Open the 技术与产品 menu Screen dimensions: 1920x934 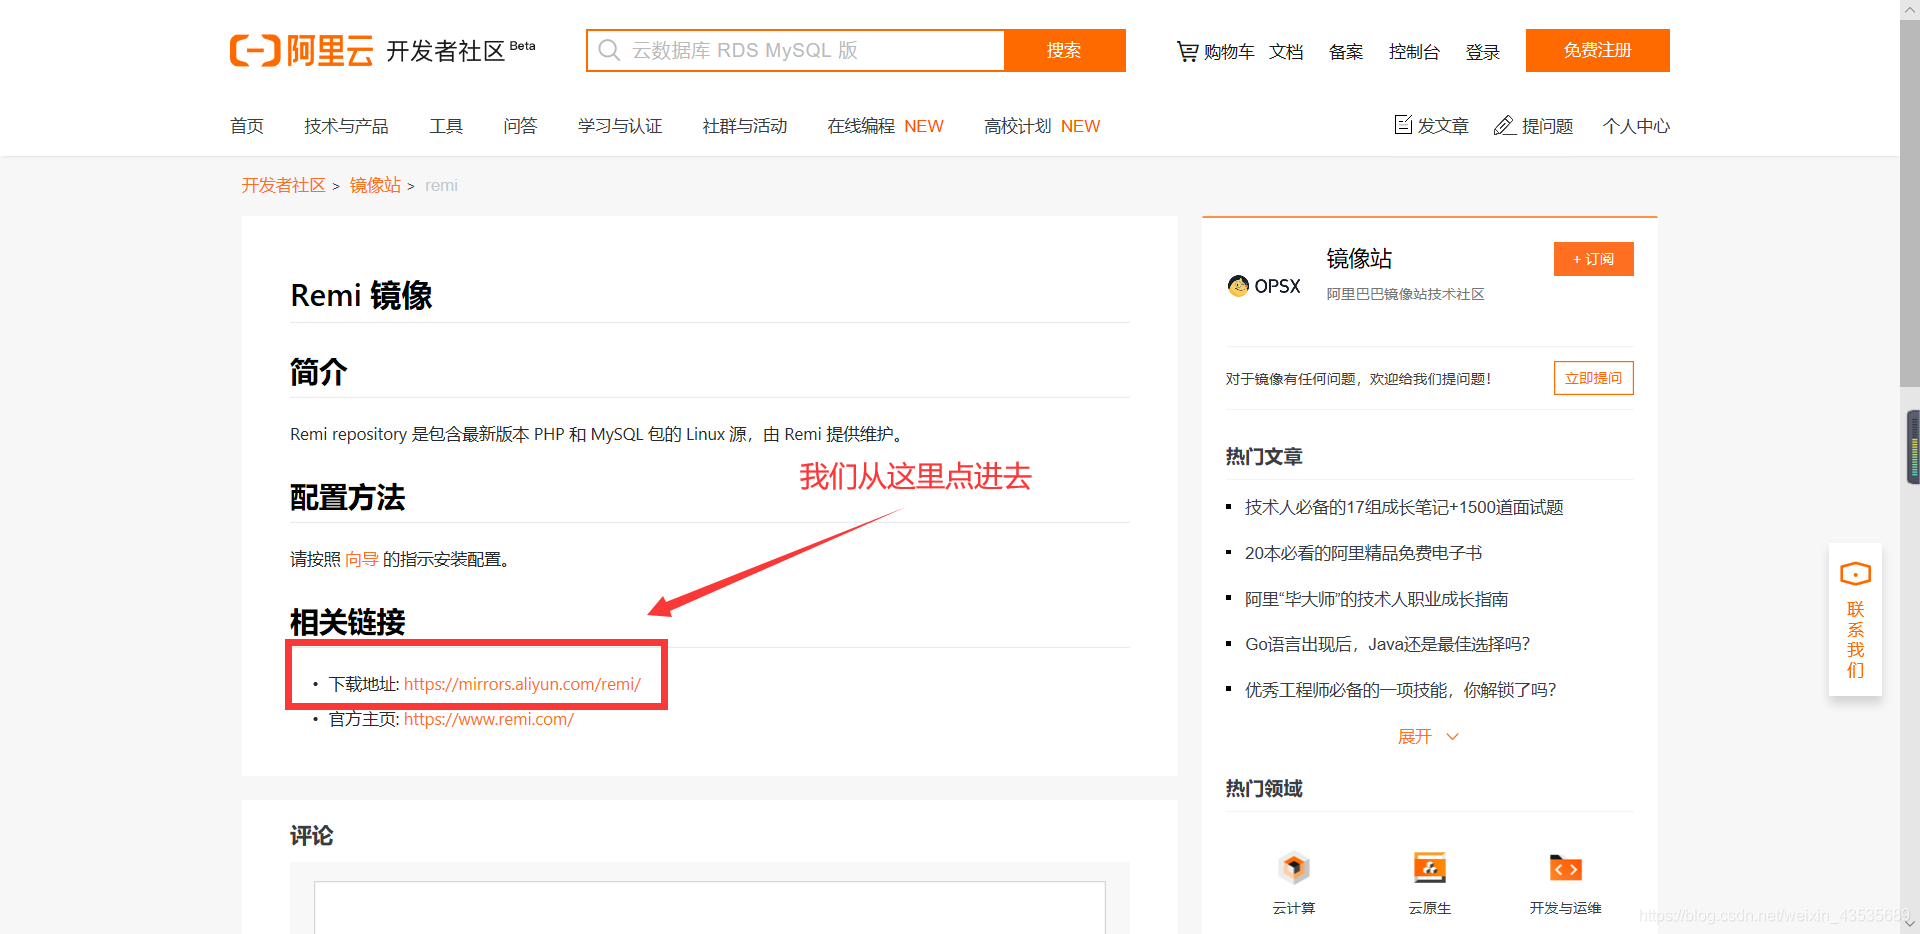coord(345,125)
